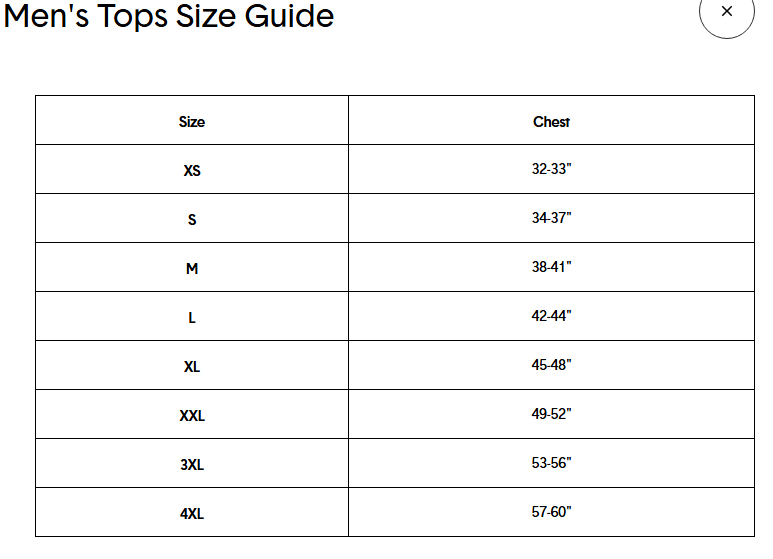Image resolution: width=773 pixels, height=559 pixels.
Task: Click the Chest column header
Action: [x=551, y=122]
